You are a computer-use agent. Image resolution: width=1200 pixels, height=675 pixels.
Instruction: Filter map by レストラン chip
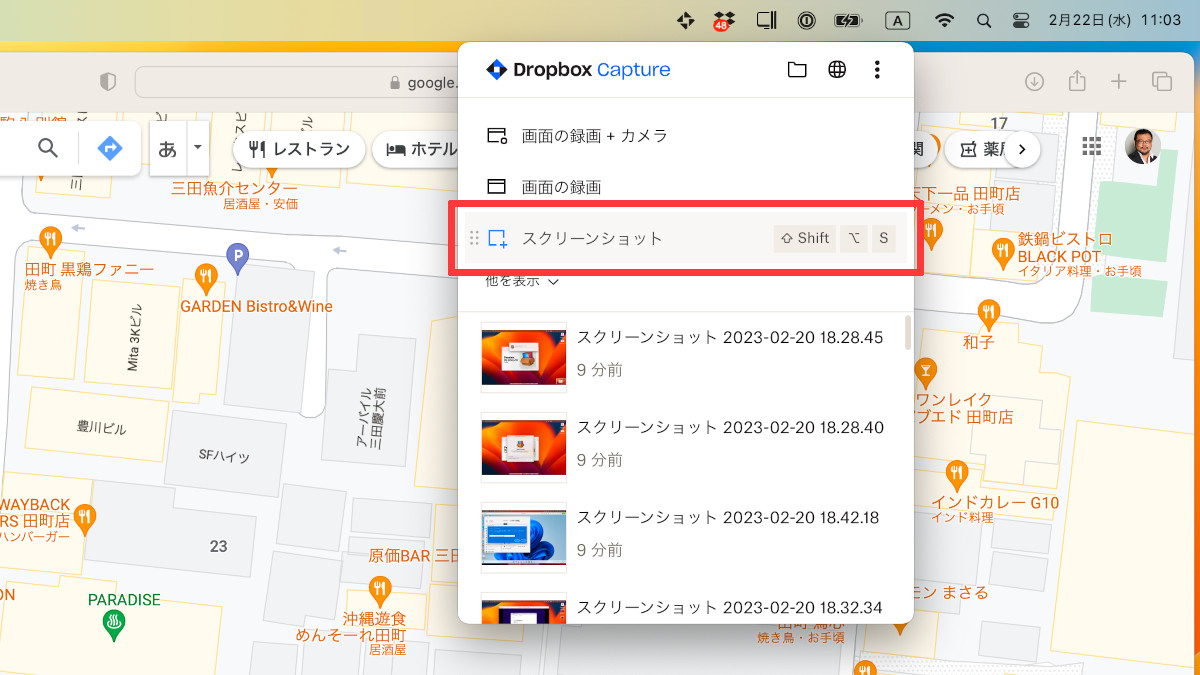299,149
